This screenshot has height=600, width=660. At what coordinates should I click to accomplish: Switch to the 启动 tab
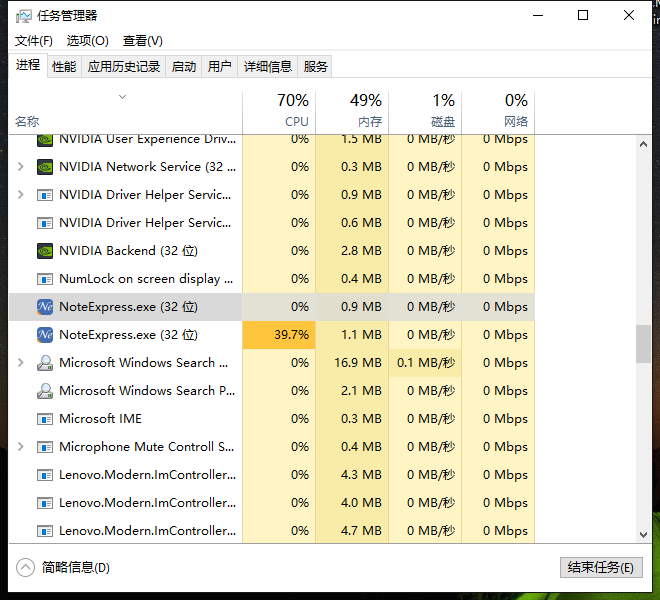click(184, 67)
